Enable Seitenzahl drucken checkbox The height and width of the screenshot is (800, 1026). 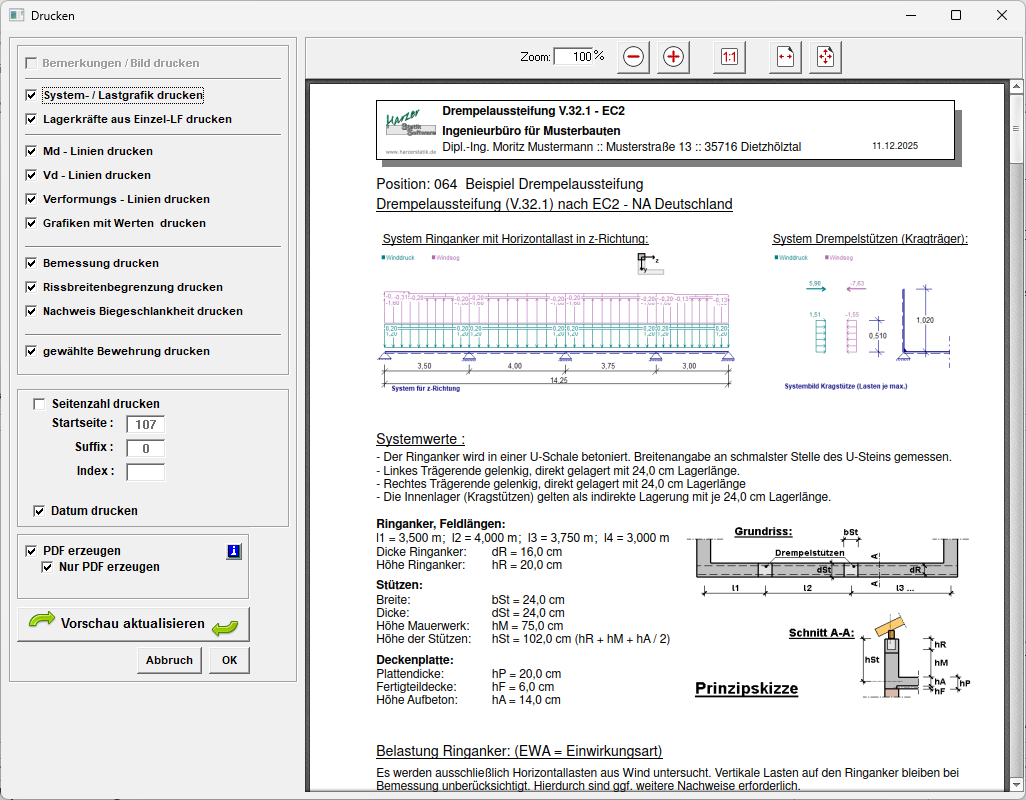click(x=40, y=404)
